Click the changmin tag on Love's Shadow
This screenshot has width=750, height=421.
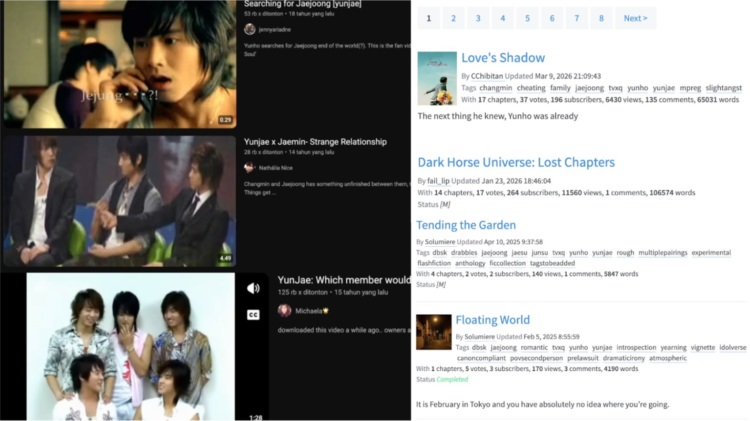496,88
